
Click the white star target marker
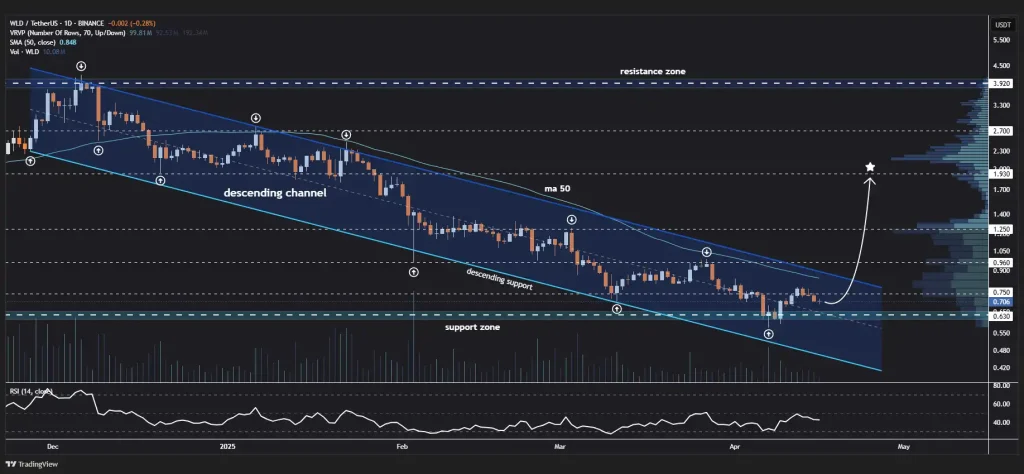coord(871,167)
